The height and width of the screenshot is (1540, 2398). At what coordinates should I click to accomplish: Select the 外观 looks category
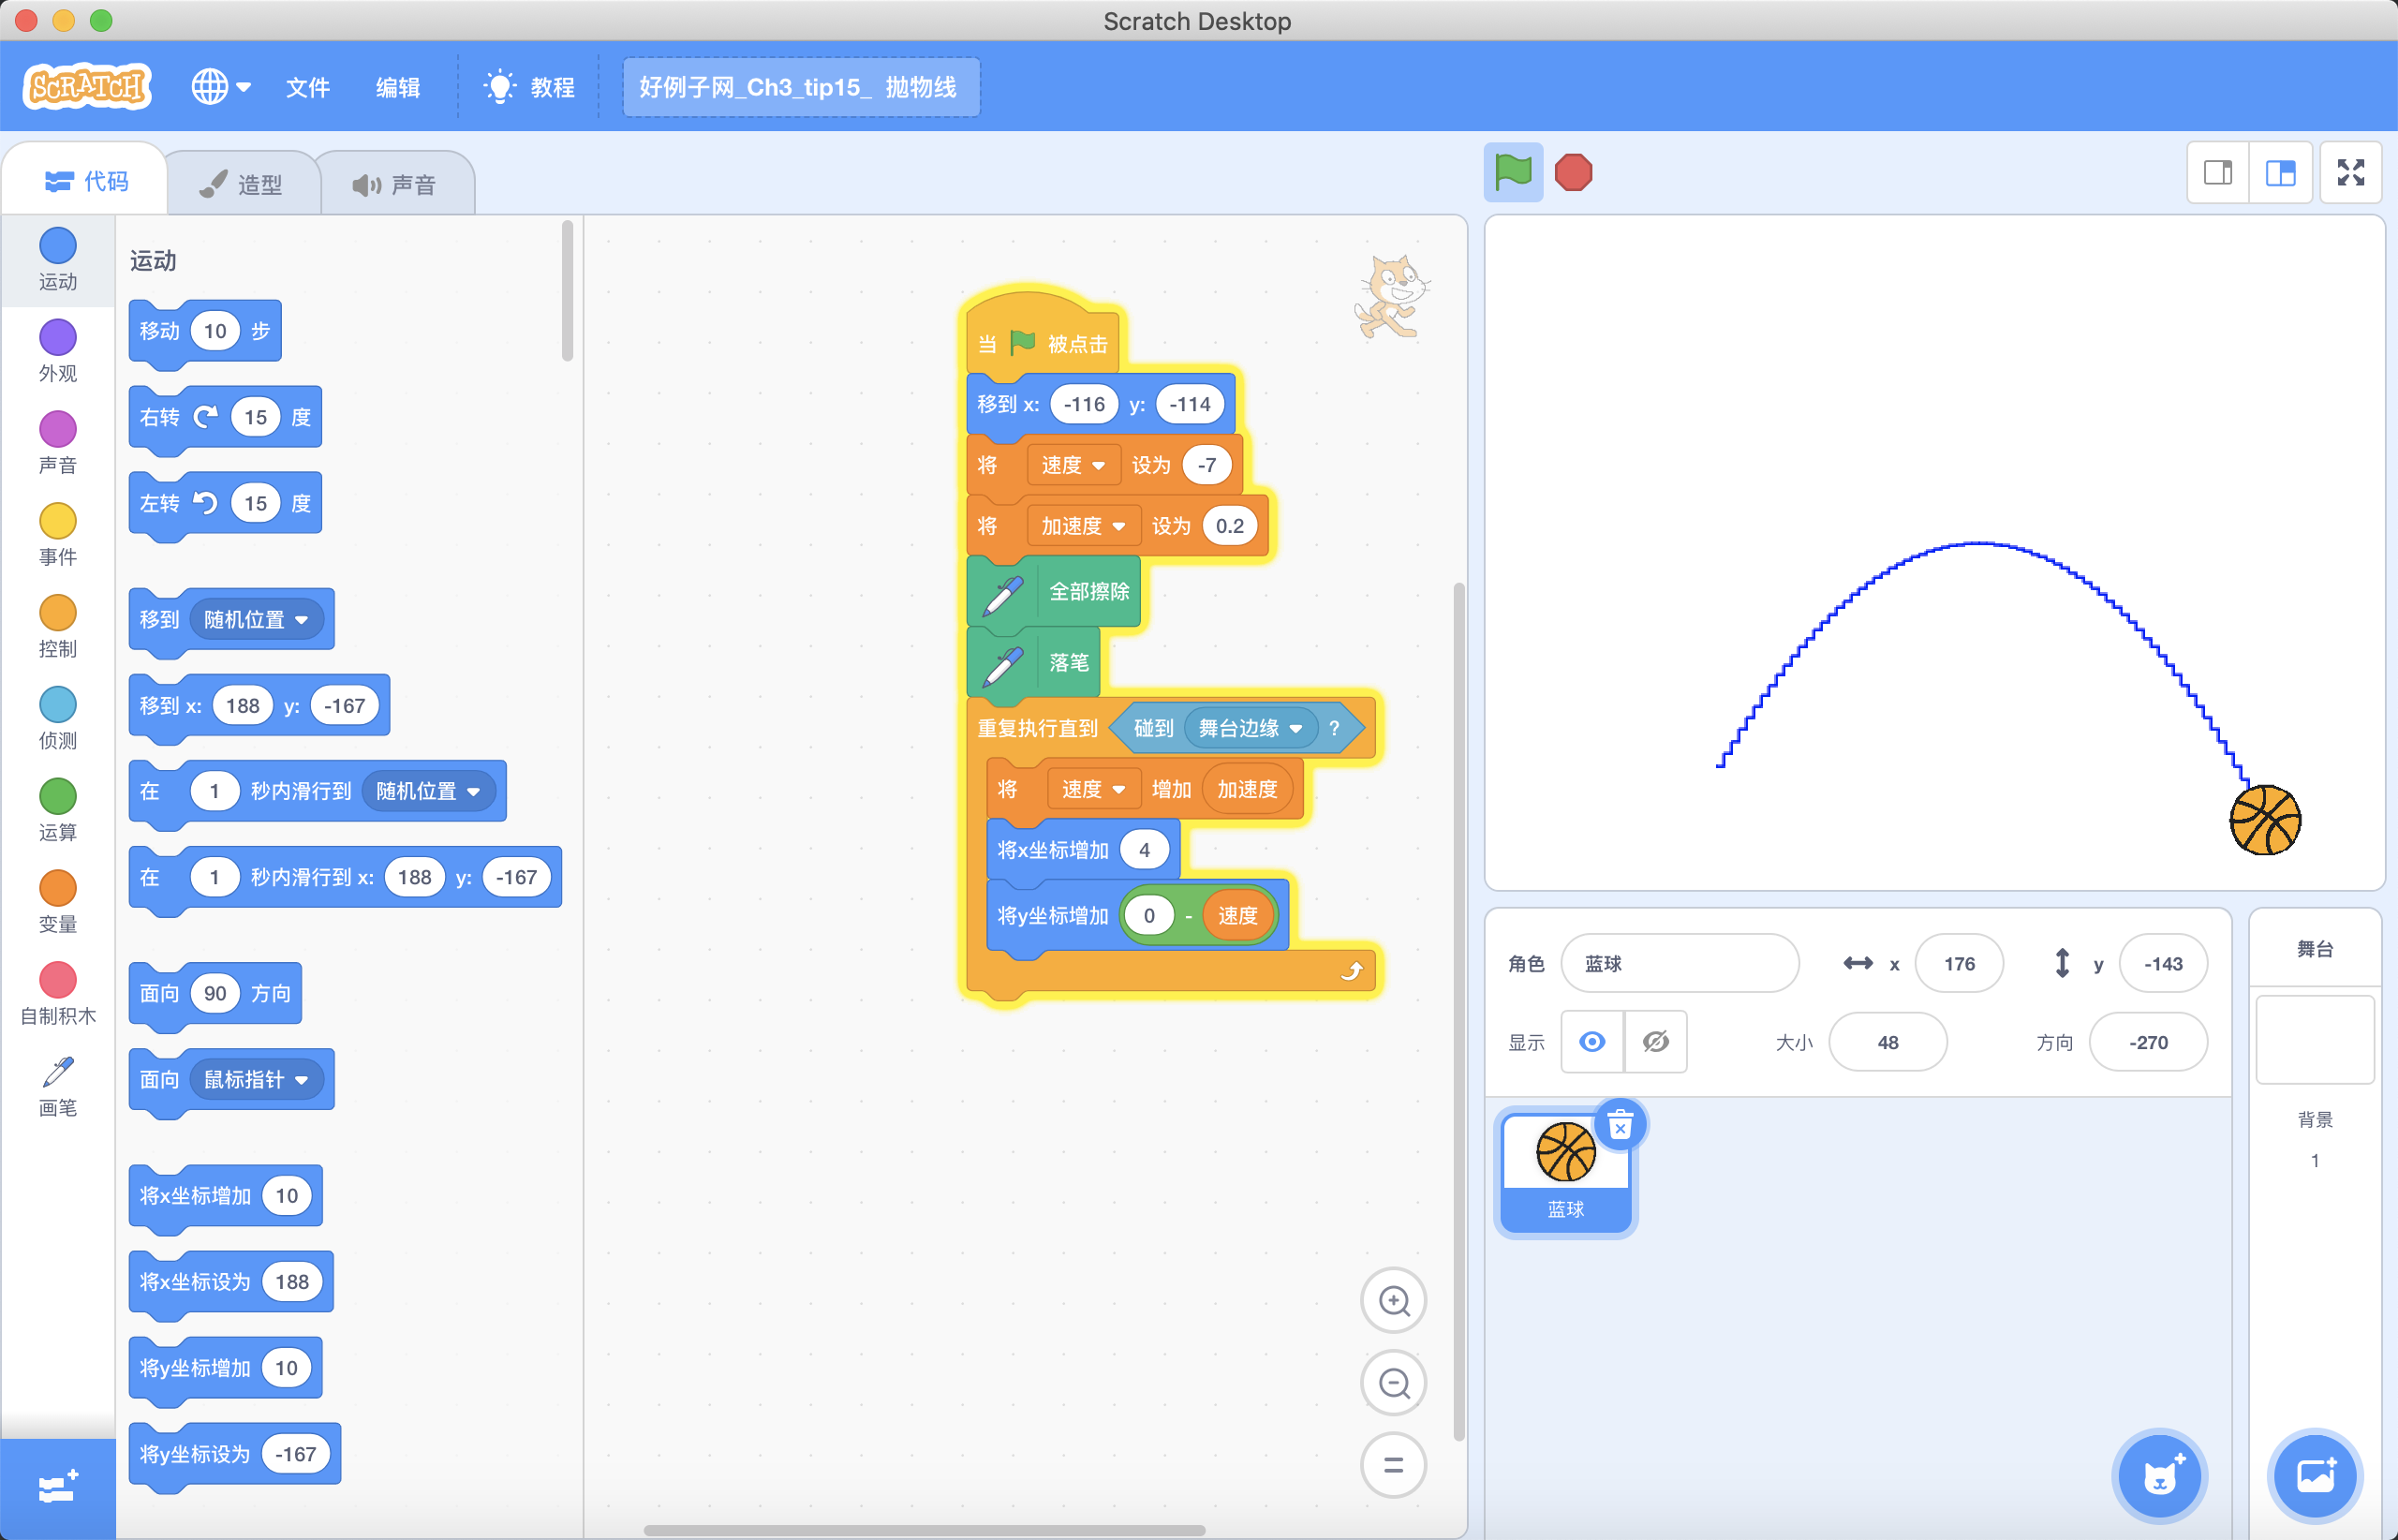(x=58, y=351)
